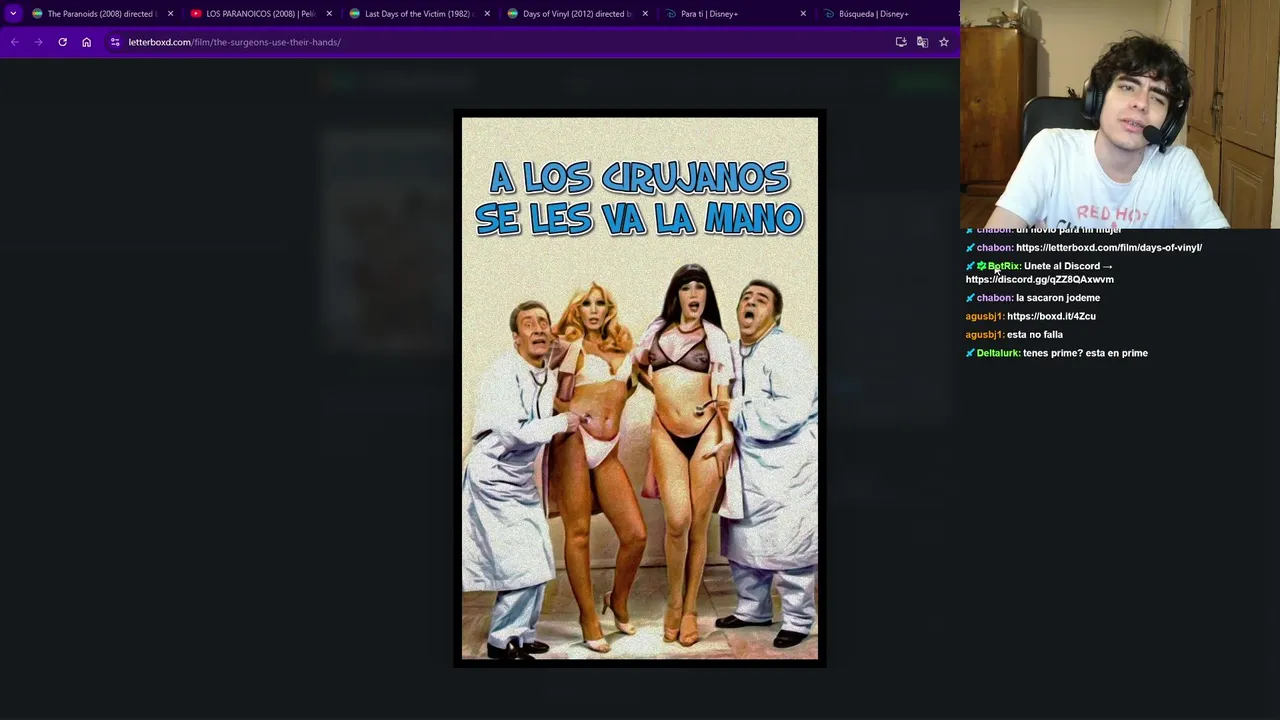Click BotRix username in chat
The width and height of the screenshot is (1280, 720).
pyautogui.click(x=1003, y=266)
